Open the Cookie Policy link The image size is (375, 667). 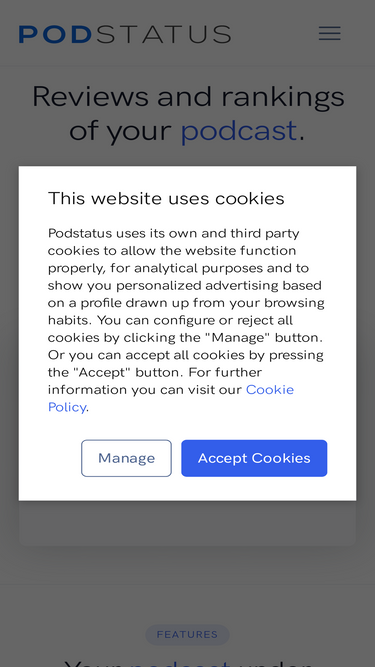coord(171,398)
